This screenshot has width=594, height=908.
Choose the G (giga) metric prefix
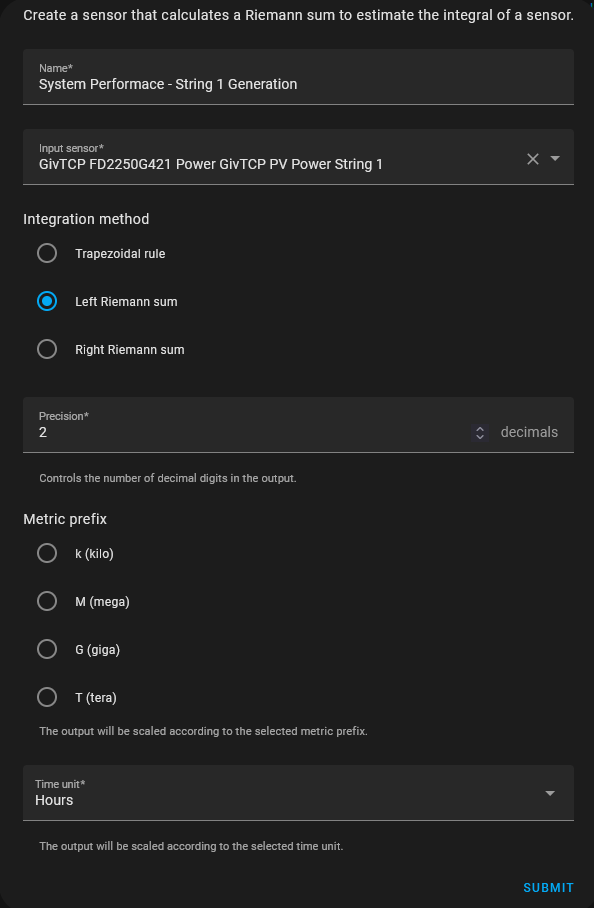(x=47, y=649)
